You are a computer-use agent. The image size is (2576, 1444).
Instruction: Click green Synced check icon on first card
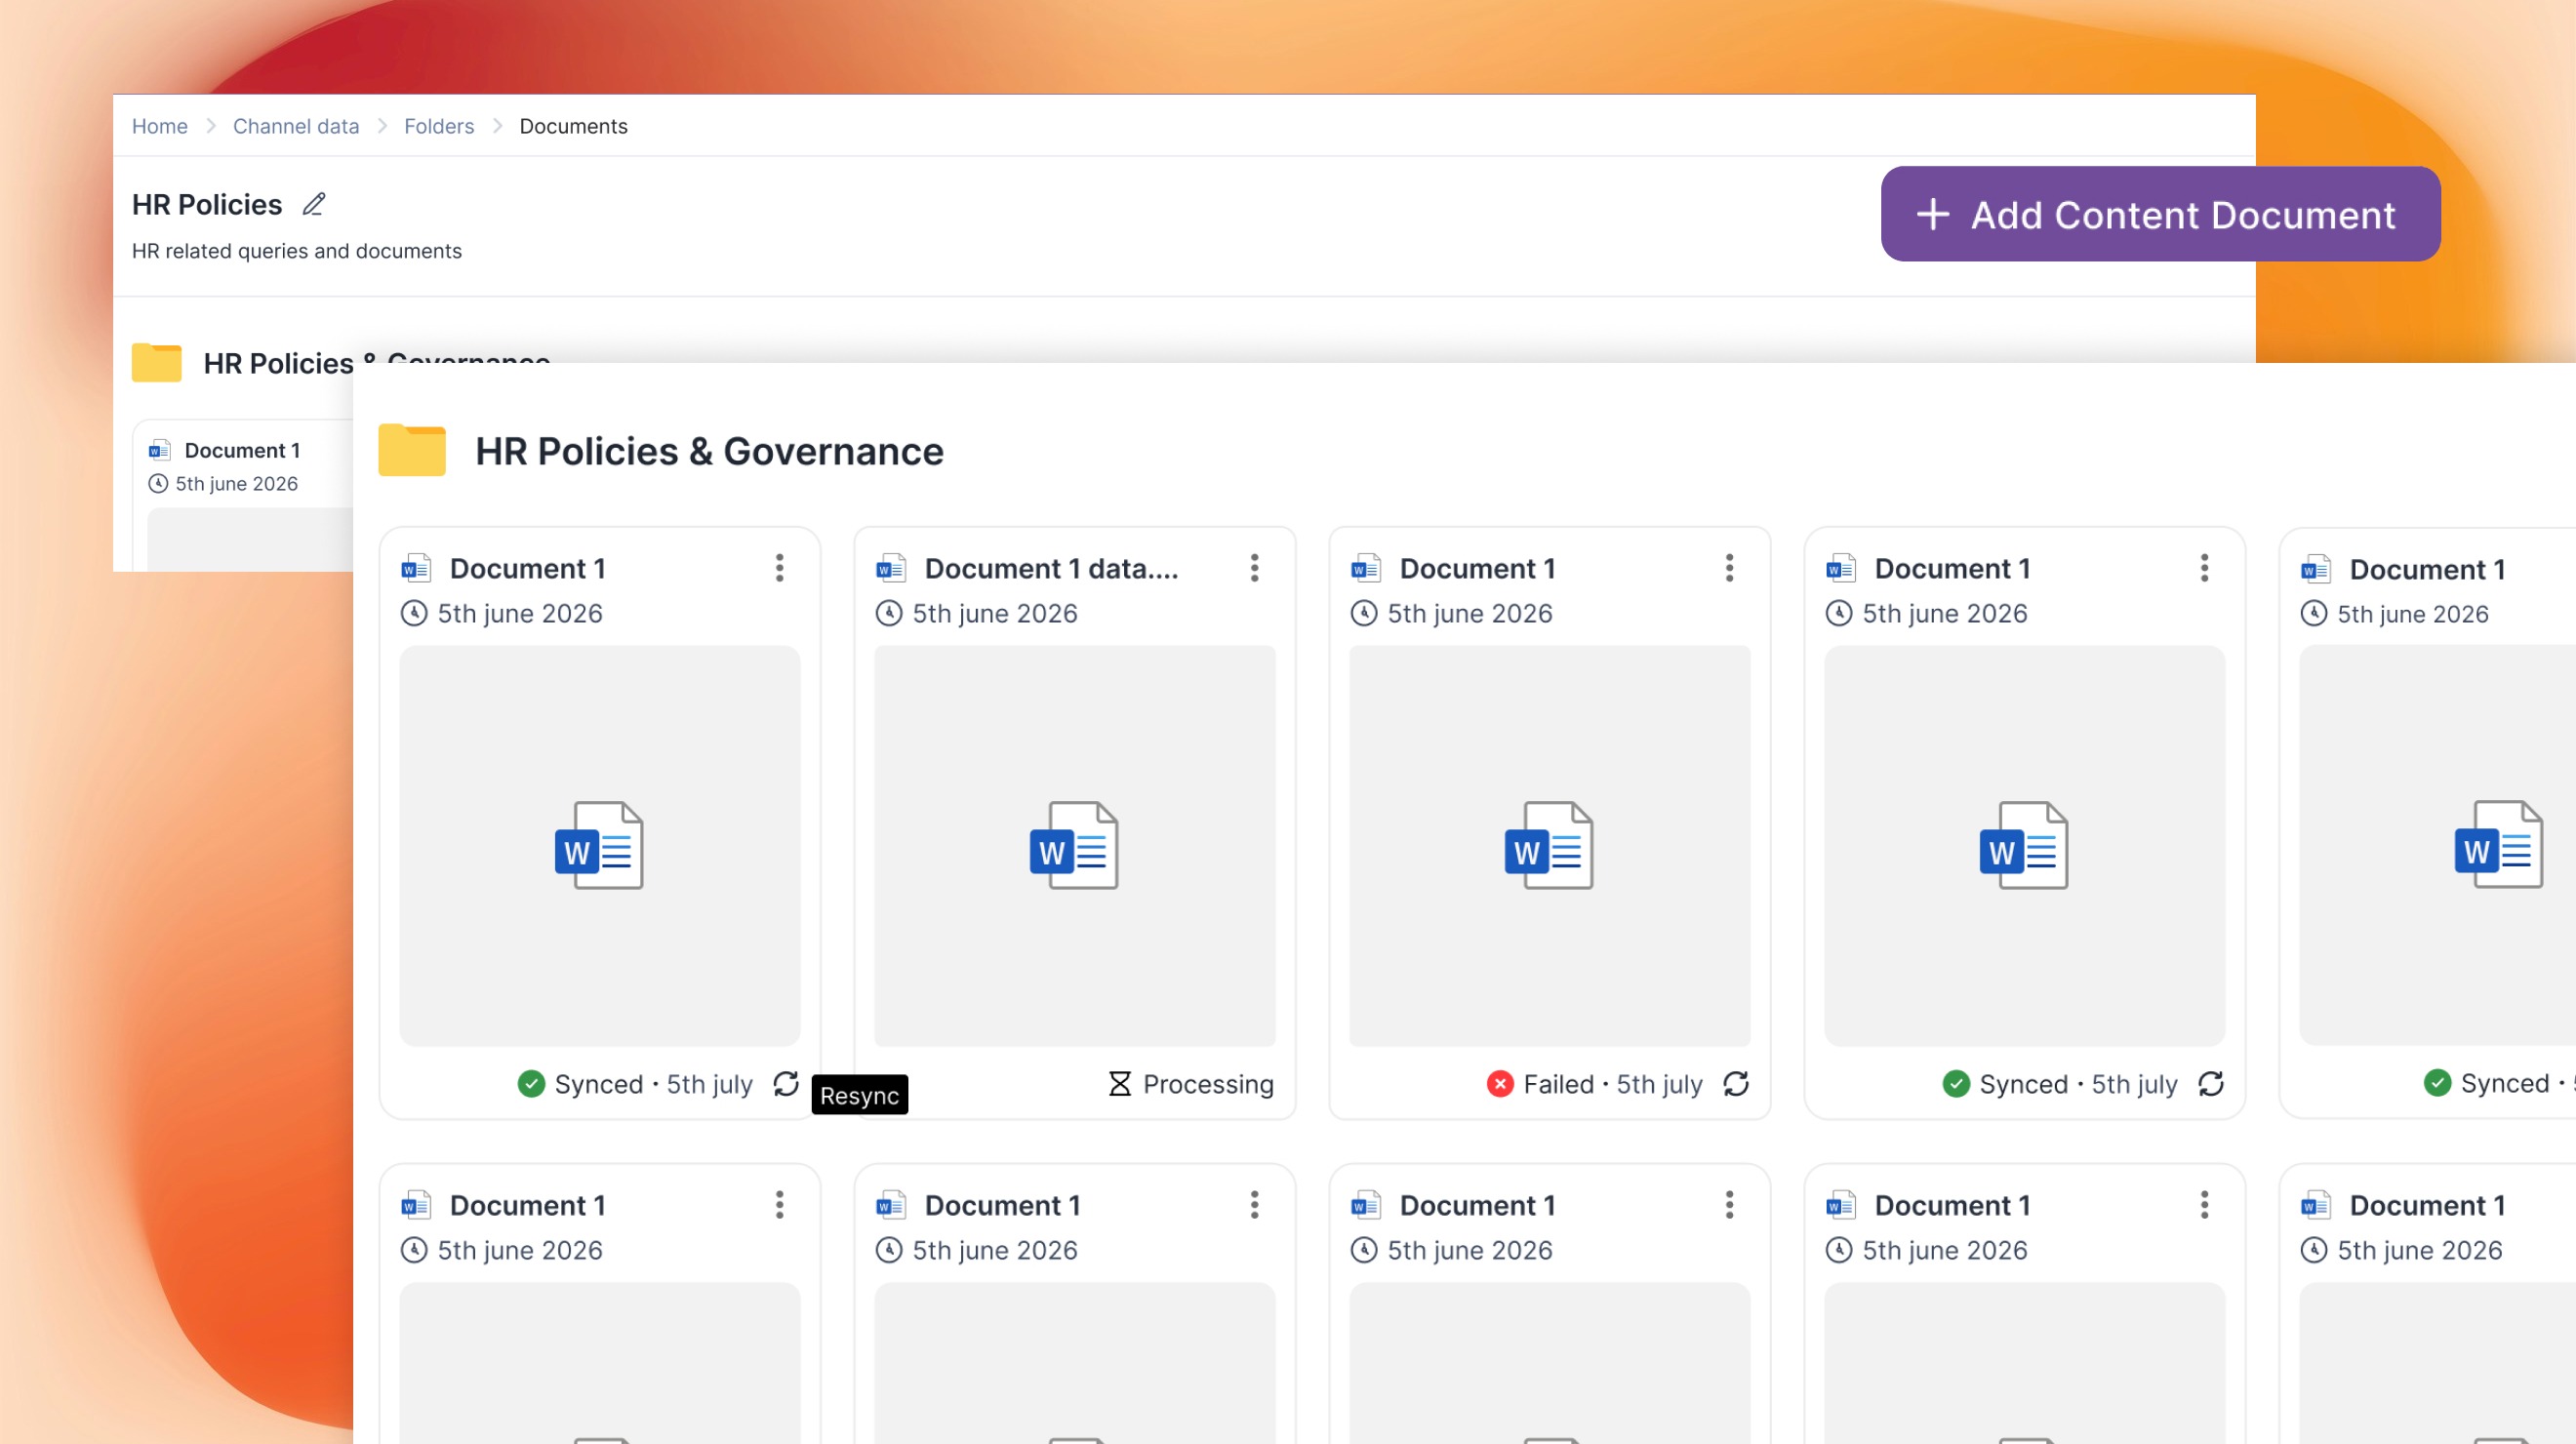(531, 1084)
